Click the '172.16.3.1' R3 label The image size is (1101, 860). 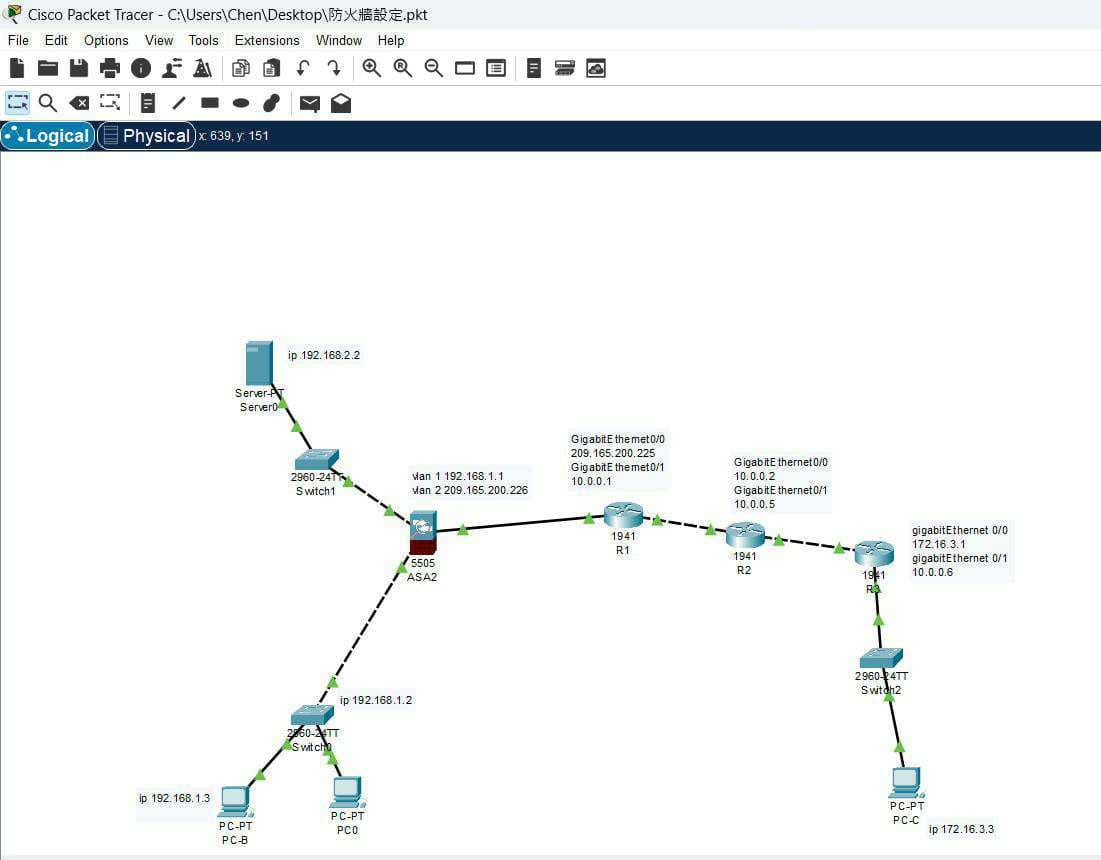[x=939, y=544]
